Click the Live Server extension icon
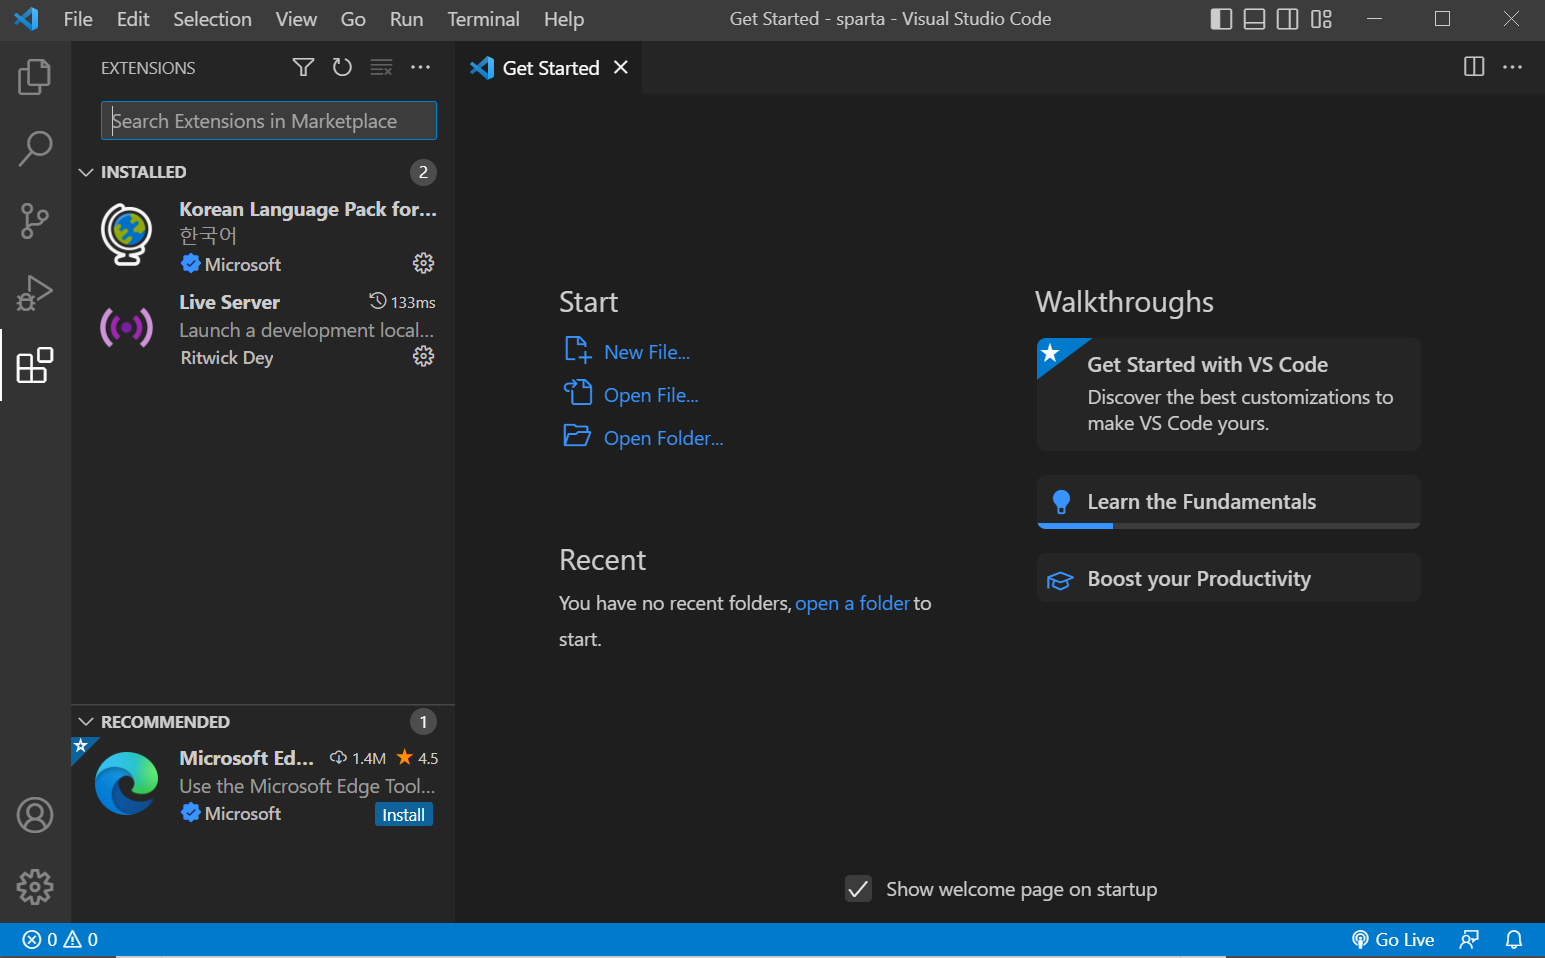Viewport: 1545px width, 958px height. 127,327
